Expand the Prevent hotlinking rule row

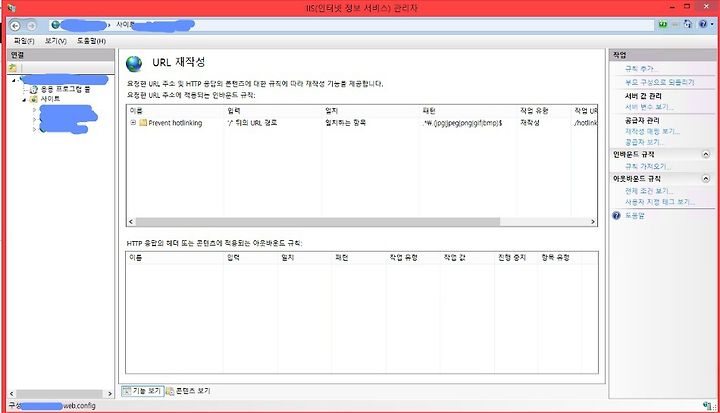tap(133, 123)
